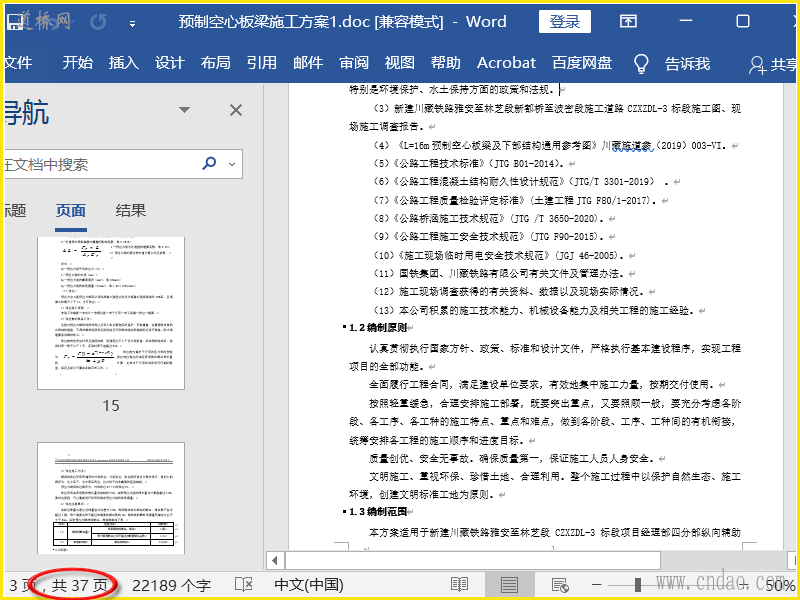The height and width of the screenshot is (600, 800).
Task: Click the zoom out minus button
Action: tap(596, 585)
